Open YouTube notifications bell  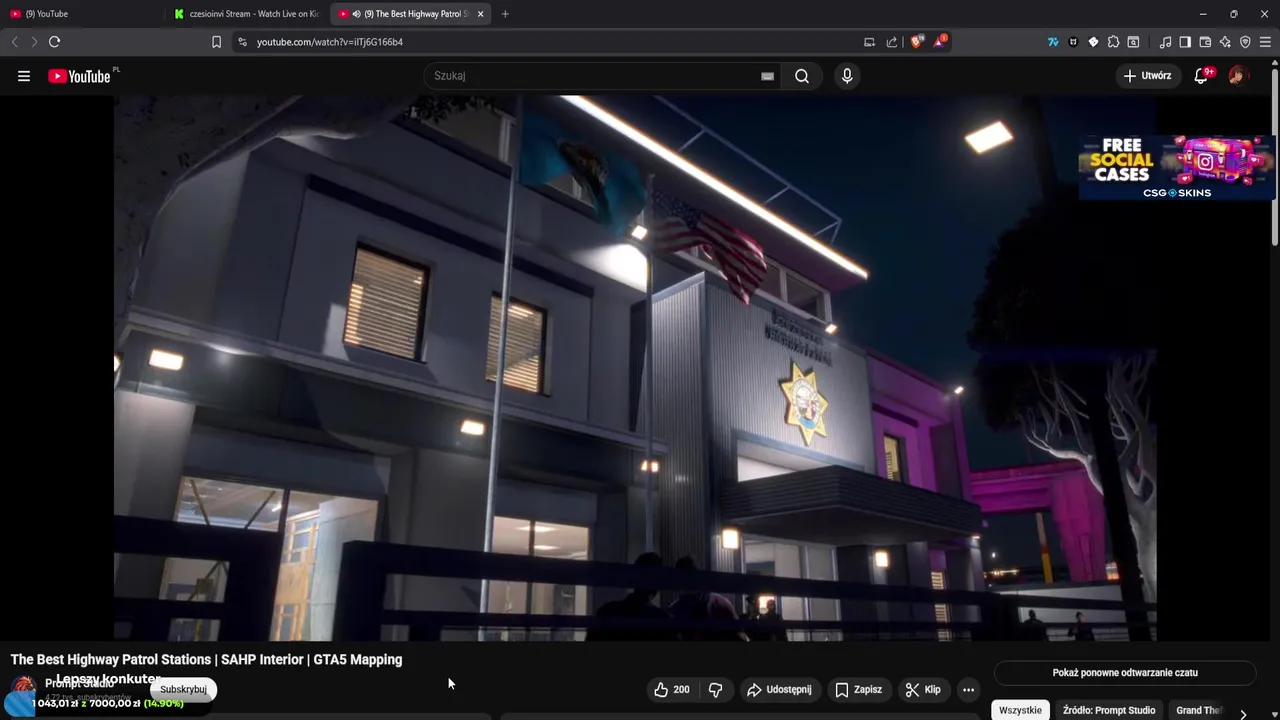coord(1202,76)
